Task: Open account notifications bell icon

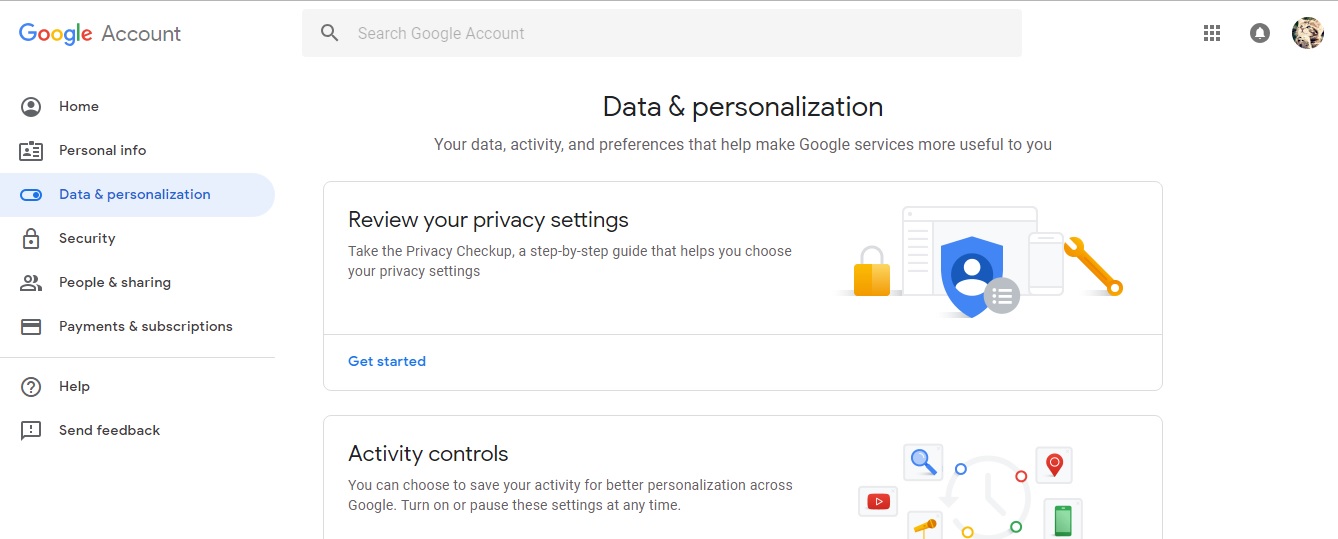Action: click(1260, 33)
